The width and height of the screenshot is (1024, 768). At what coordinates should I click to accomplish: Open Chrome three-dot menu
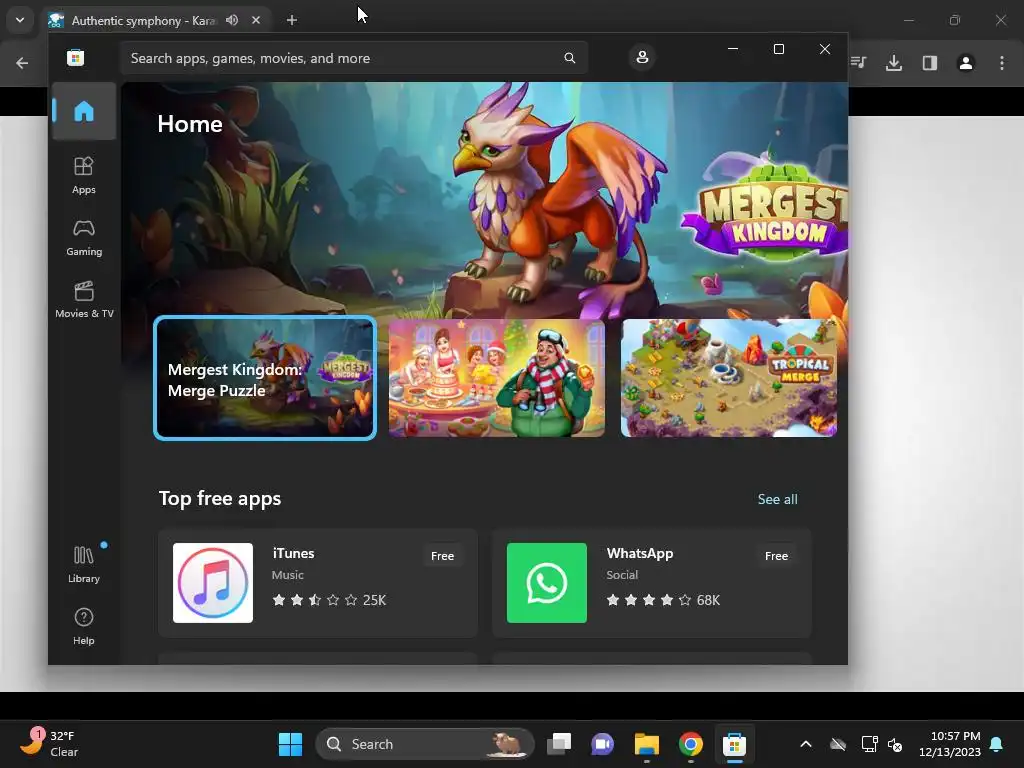pyautogui.click(x=1002, y=63)
